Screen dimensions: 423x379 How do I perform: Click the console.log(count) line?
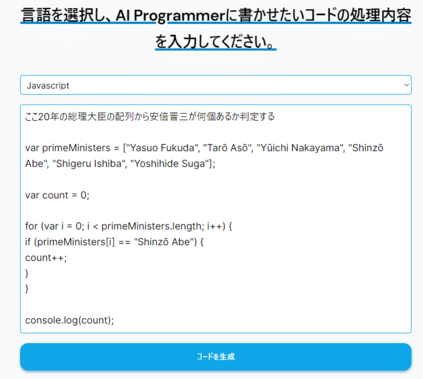click(69, 320)
